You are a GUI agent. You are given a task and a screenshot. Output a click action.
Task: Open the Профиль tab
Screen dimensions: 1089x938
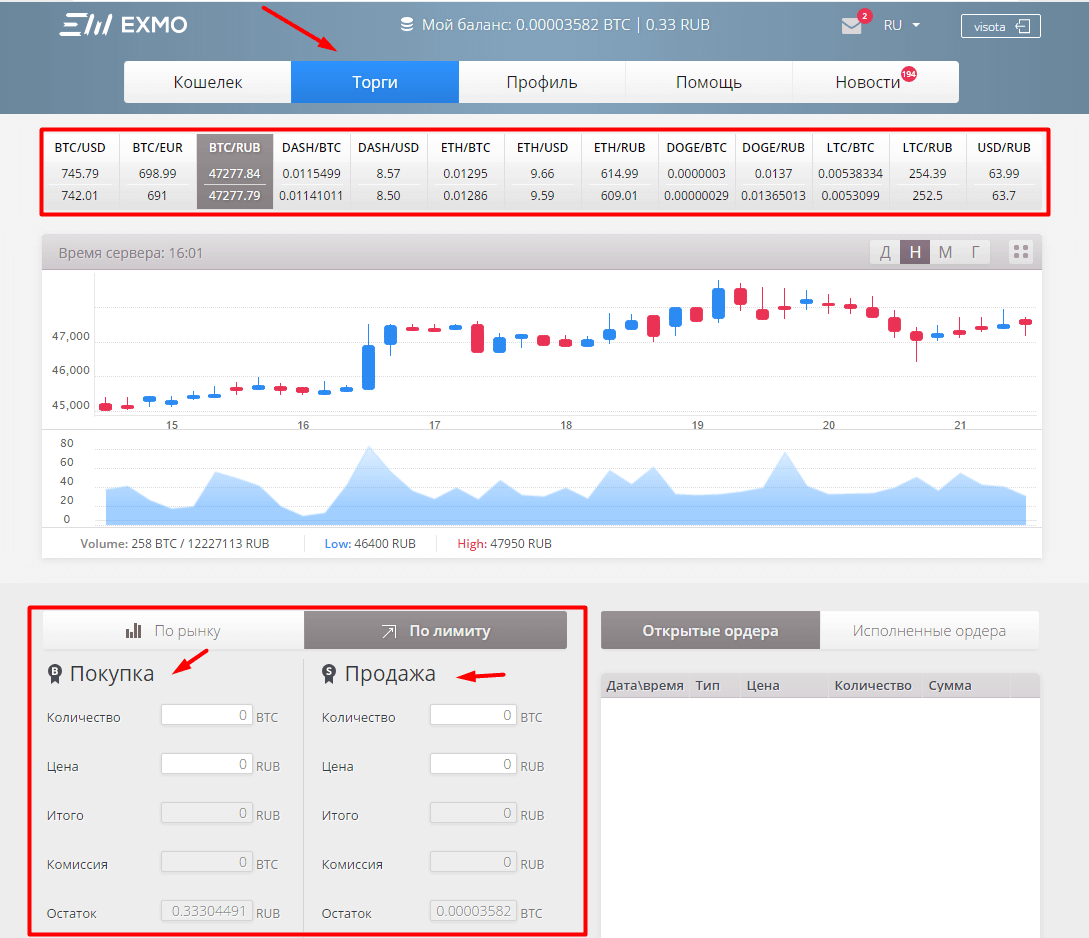click(x=542, y=82)
